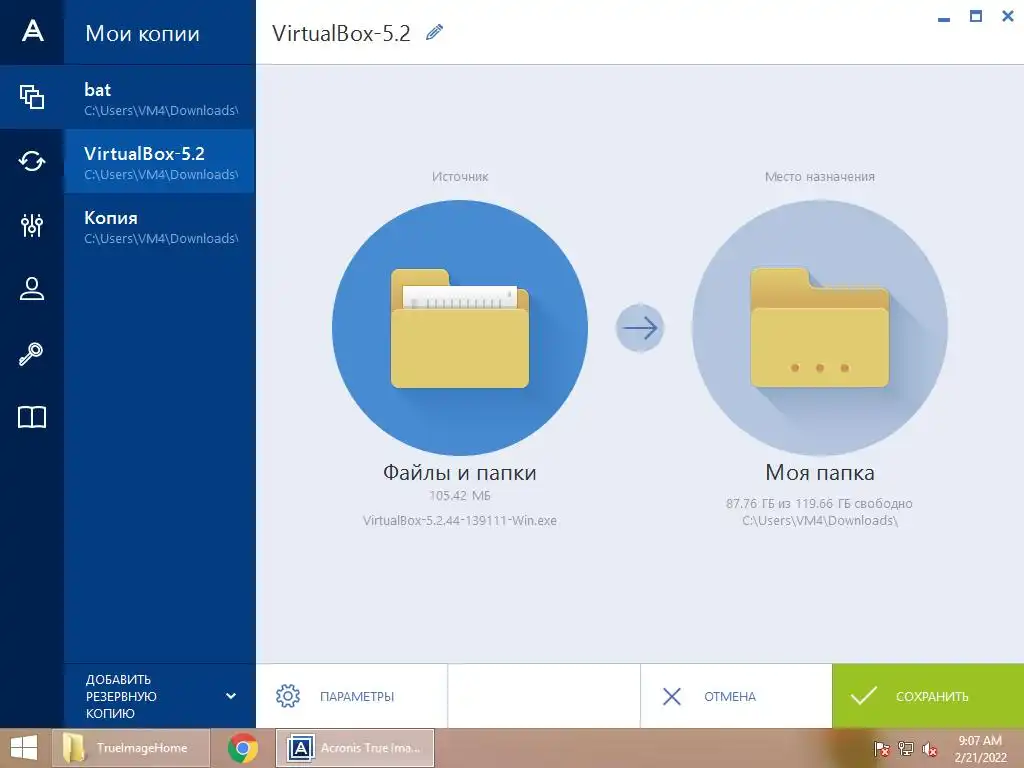The height and width of the screenshot is (768, 1024).
Task: Click the destination path C:\Users\VM4\Downloads\ text
Action: coord(820,520)
